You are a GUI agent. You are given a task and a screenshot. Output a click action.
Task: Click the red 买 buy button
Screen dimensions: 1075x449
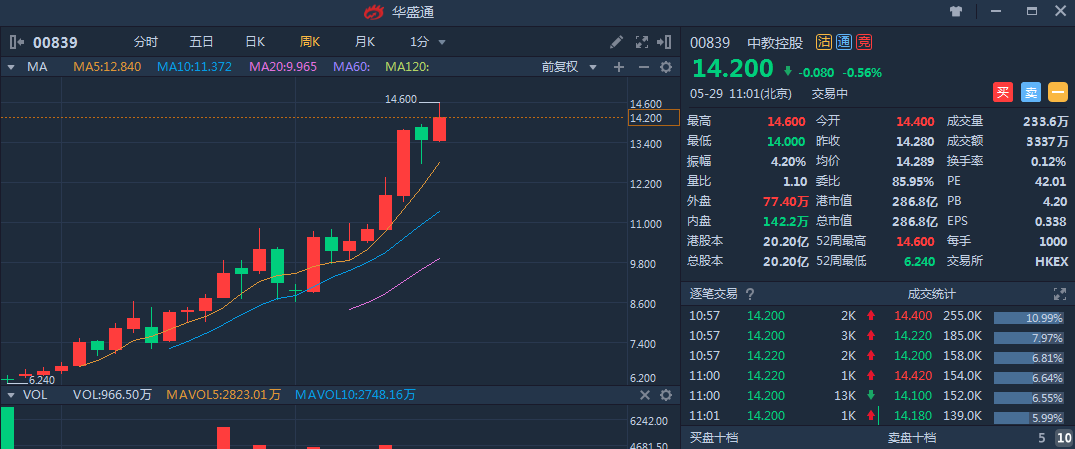pyautogui.click(x=1003, y=92)
